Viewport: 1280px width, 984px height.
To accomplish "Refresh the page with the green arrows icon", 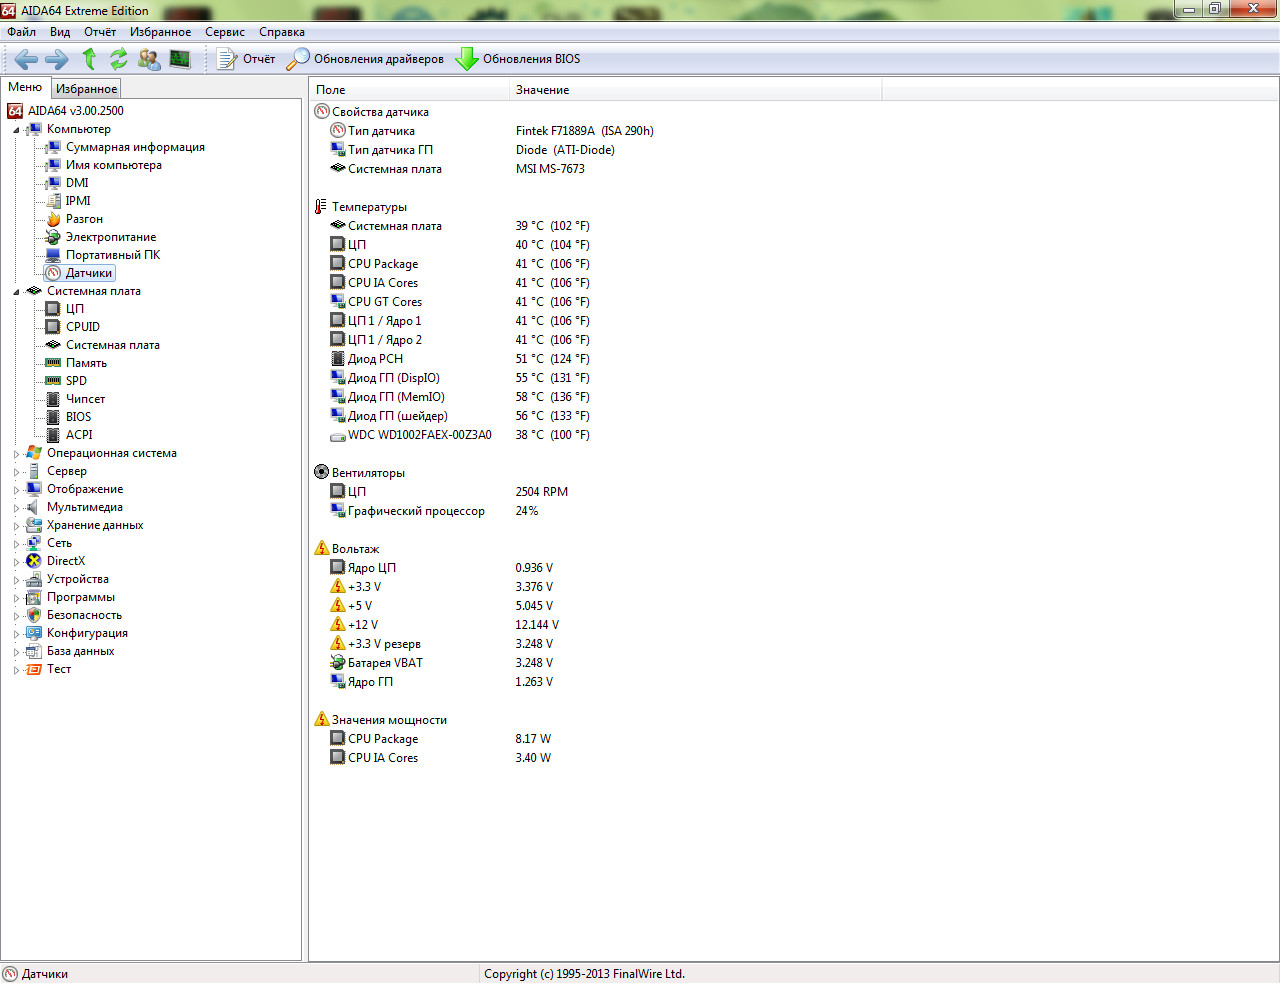I will click(118, 59).
